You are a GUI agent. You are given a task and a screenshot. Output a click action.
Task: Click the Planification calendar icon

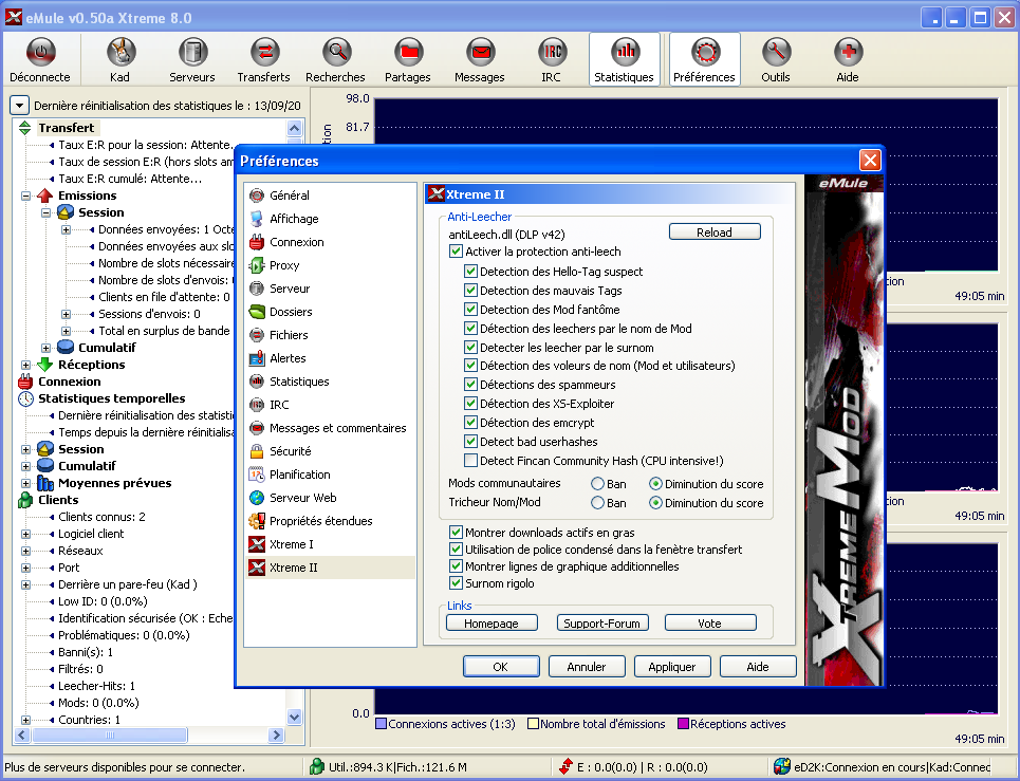(257, 474)
